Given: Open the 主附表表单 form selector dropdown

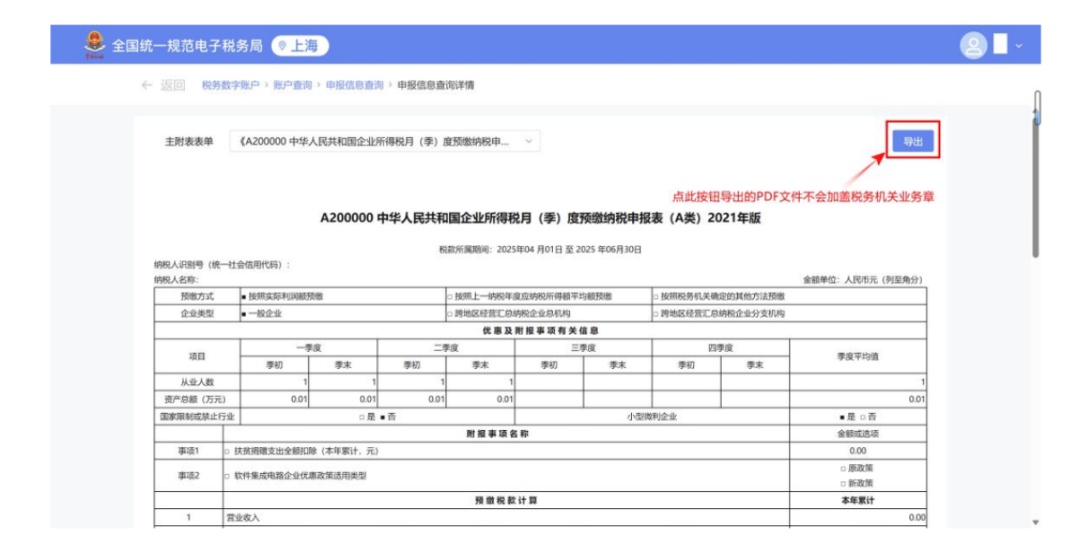Looking at the screenshot, I should (385, 142).
